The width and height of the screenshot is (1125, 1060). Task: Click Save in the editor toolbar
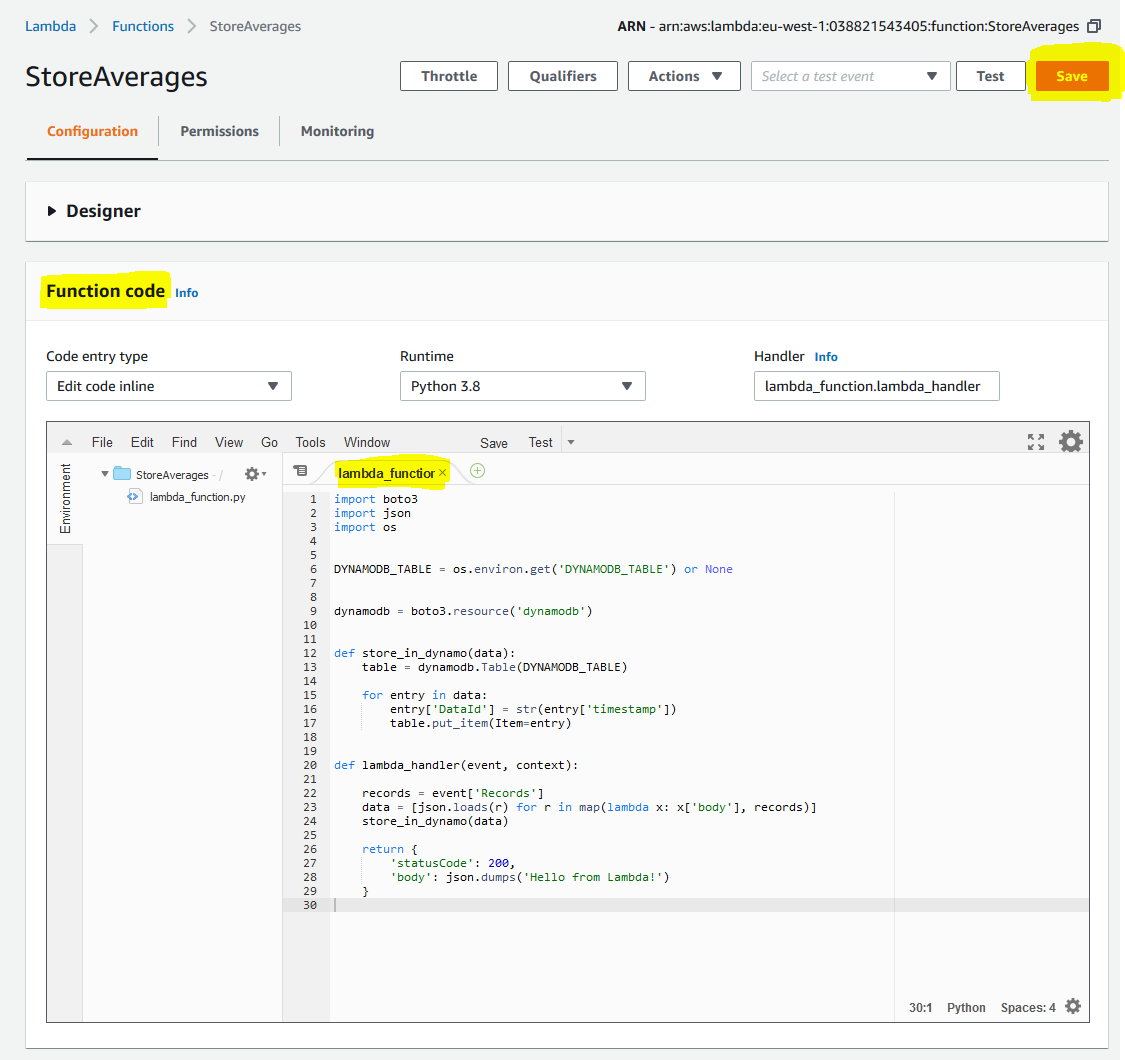(494, 443)
